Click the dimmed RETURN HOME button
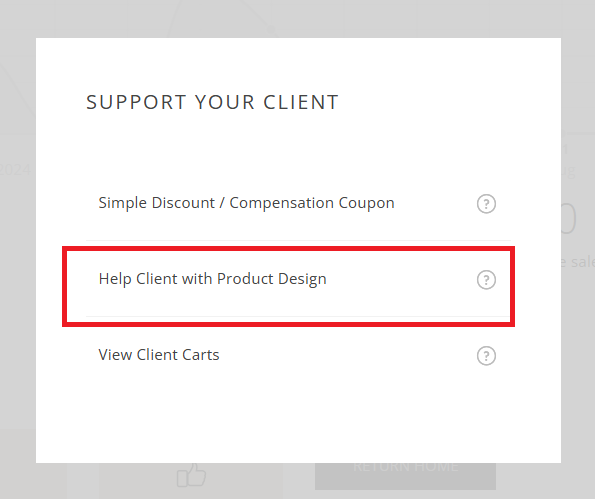This screenshot has width=595, height=499. tap(405, 476)
